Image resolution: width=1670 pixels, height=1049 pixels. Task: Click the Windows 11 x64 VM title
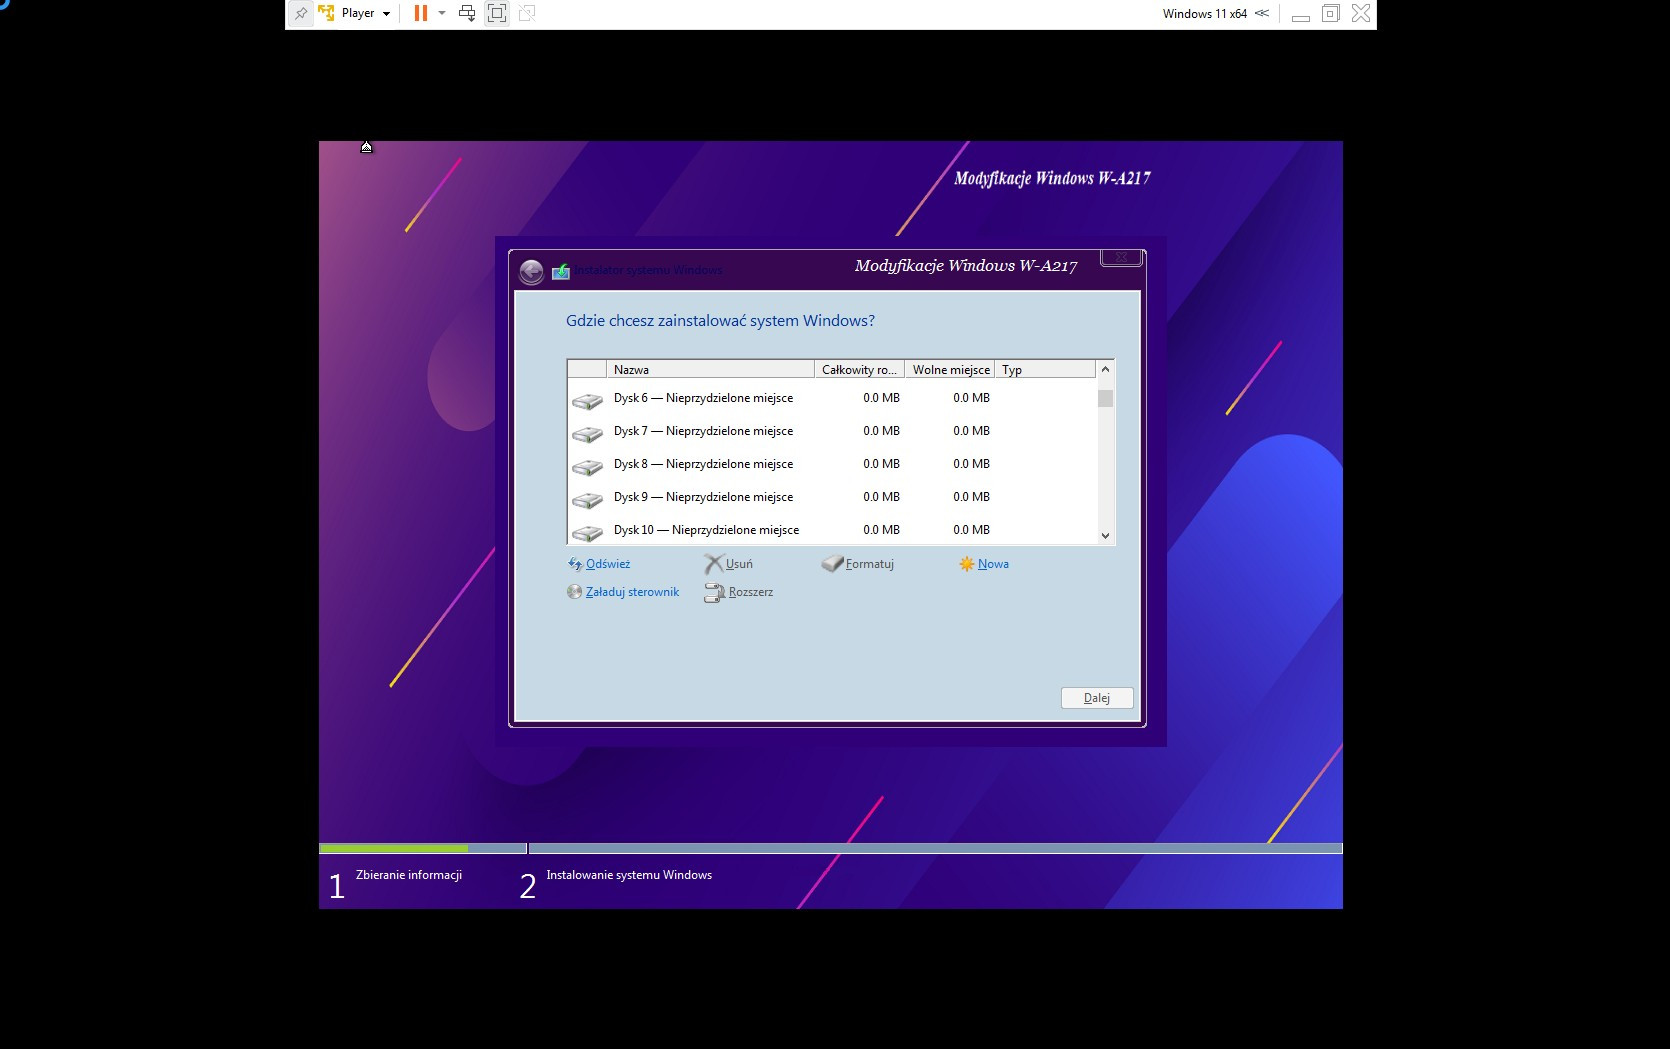click(1204, 14)
